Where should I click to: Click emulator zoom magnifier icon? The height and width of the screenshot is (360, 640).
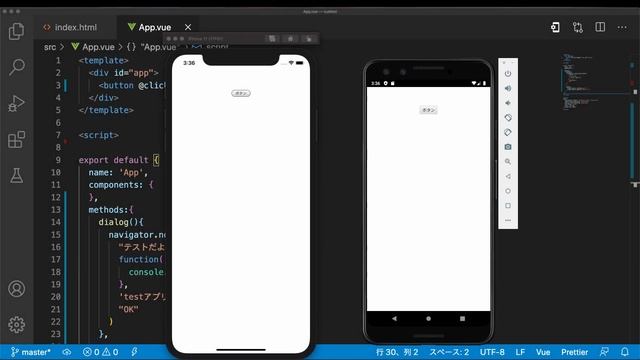tap(508, 162)
